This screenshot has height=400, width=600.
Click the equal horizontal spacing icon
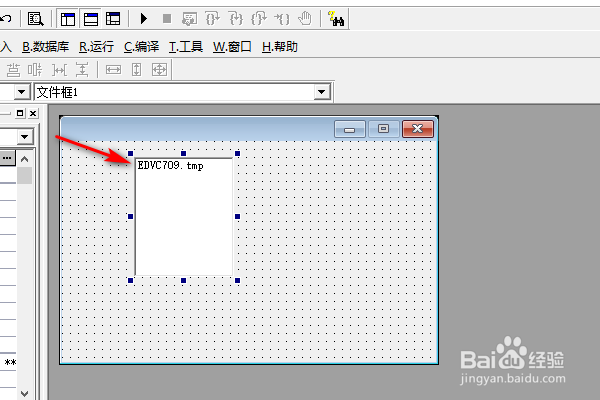pos(59,70)
